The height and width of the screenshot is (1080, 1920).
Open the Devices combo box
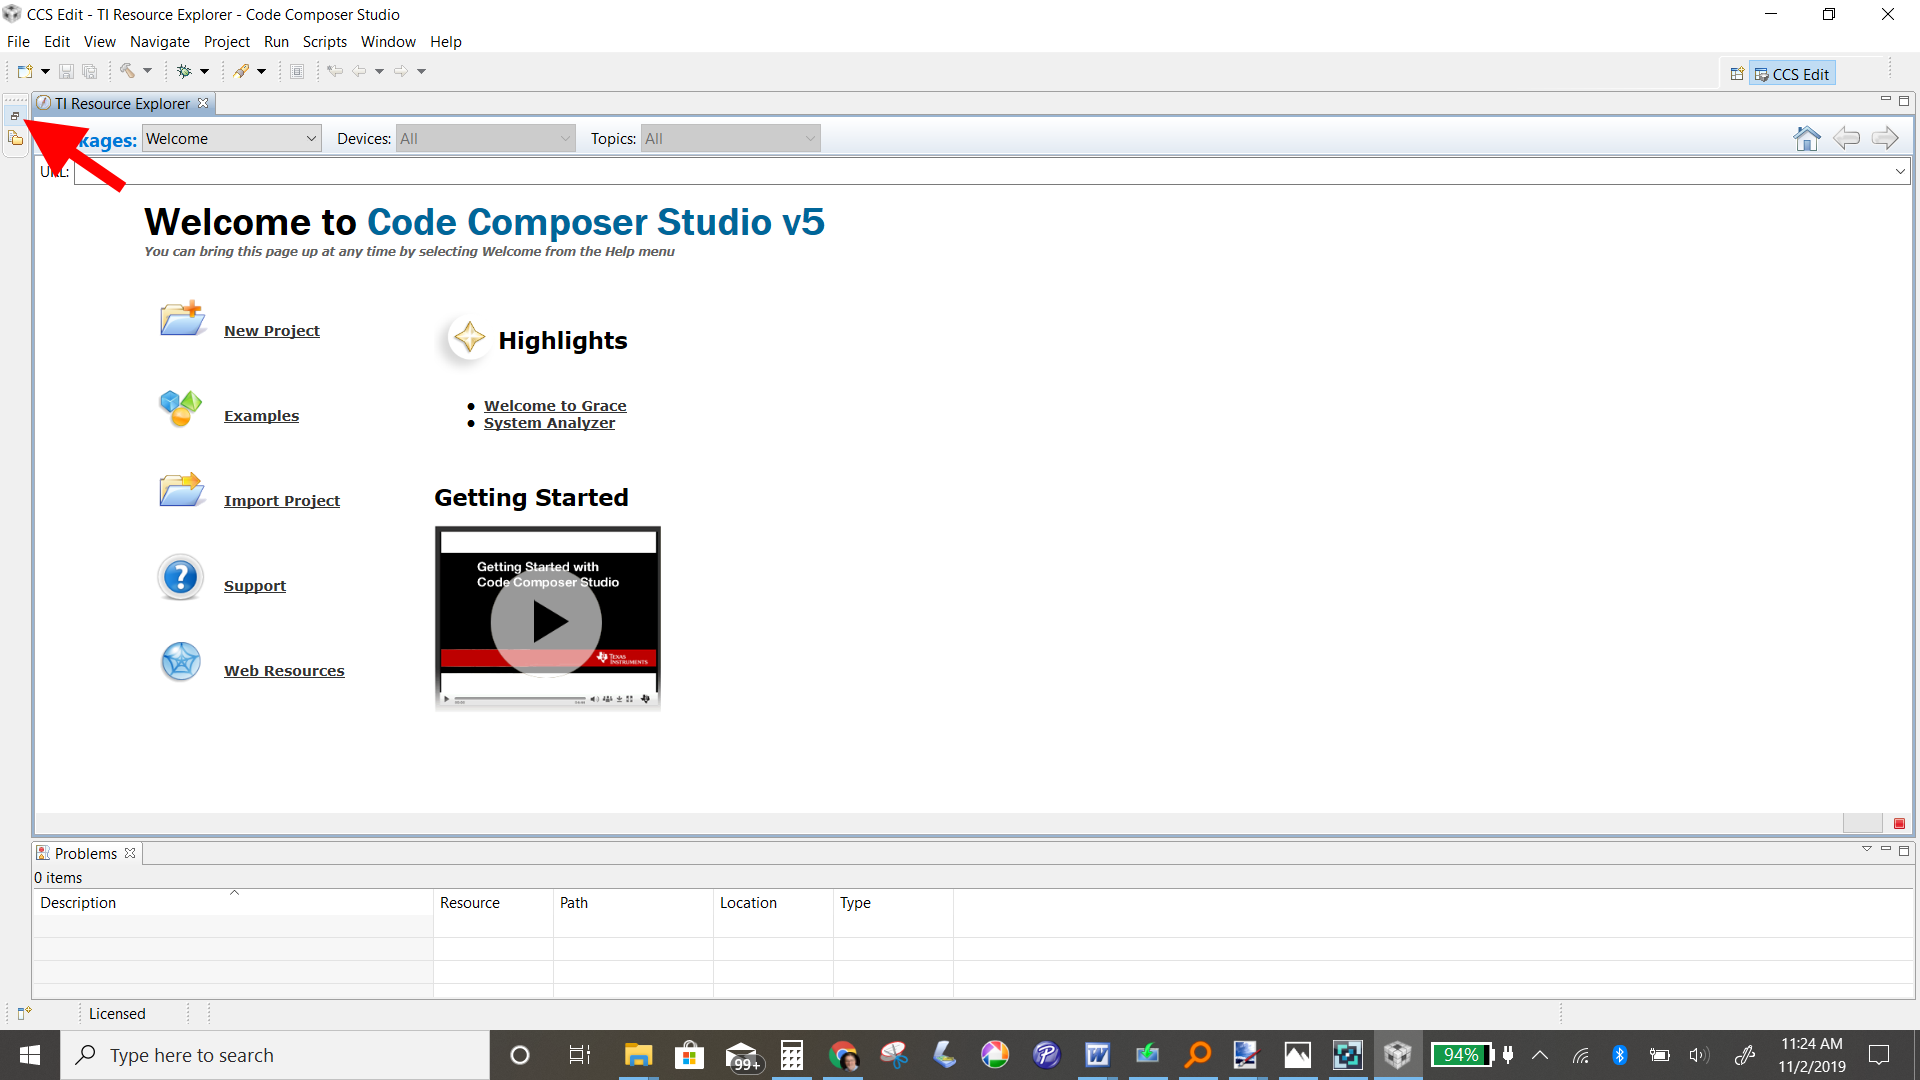pos(485,139)
